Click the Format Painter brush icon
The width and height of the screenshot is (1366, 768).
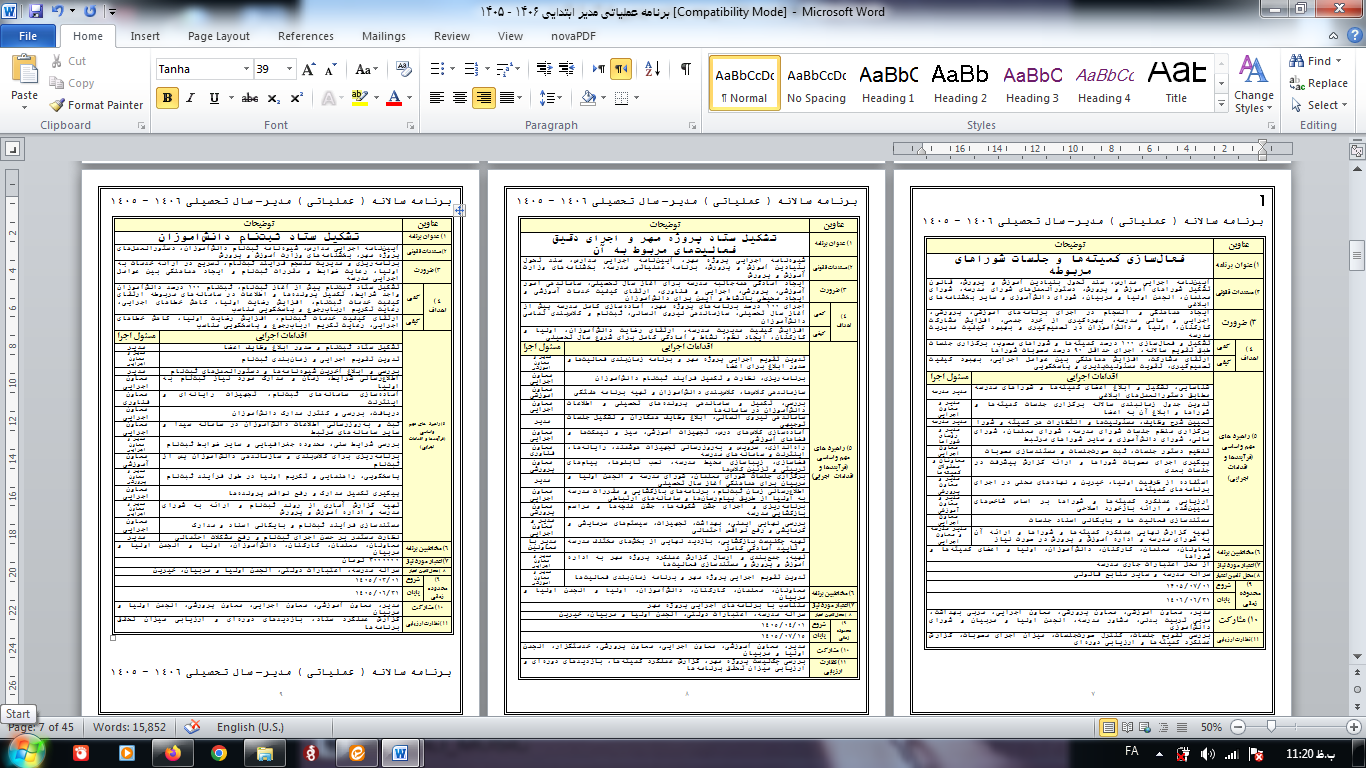coord(56,105)
